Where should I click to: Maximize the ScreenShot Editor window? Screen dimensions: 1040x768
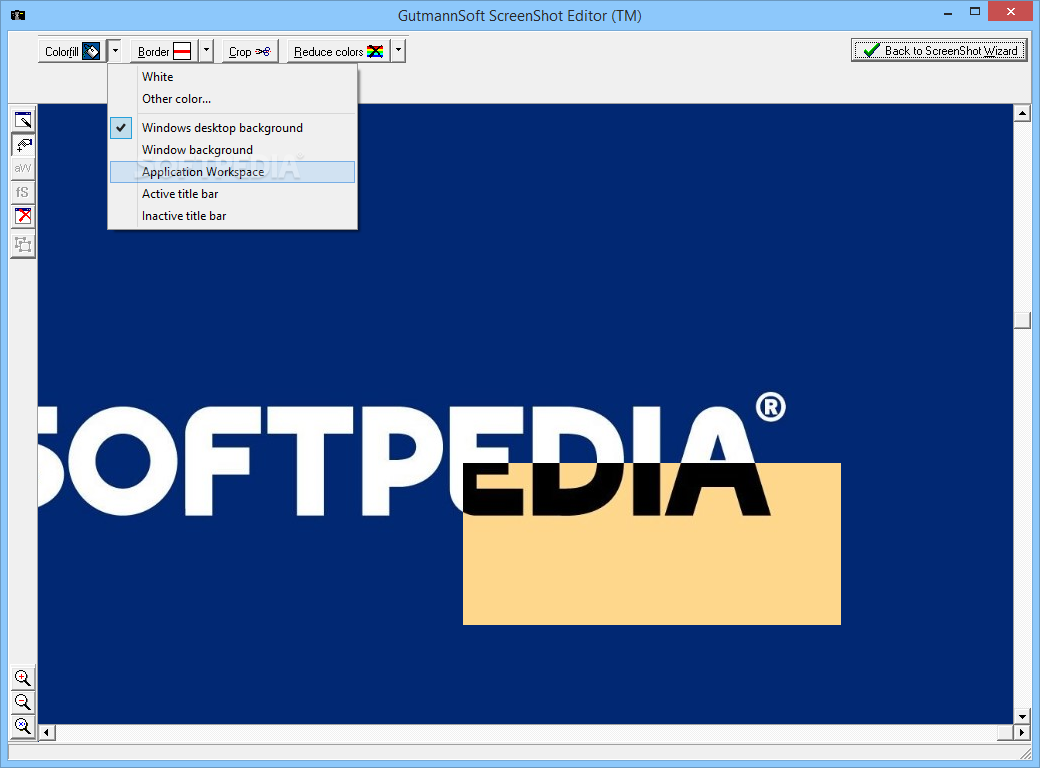coord(975,11)
